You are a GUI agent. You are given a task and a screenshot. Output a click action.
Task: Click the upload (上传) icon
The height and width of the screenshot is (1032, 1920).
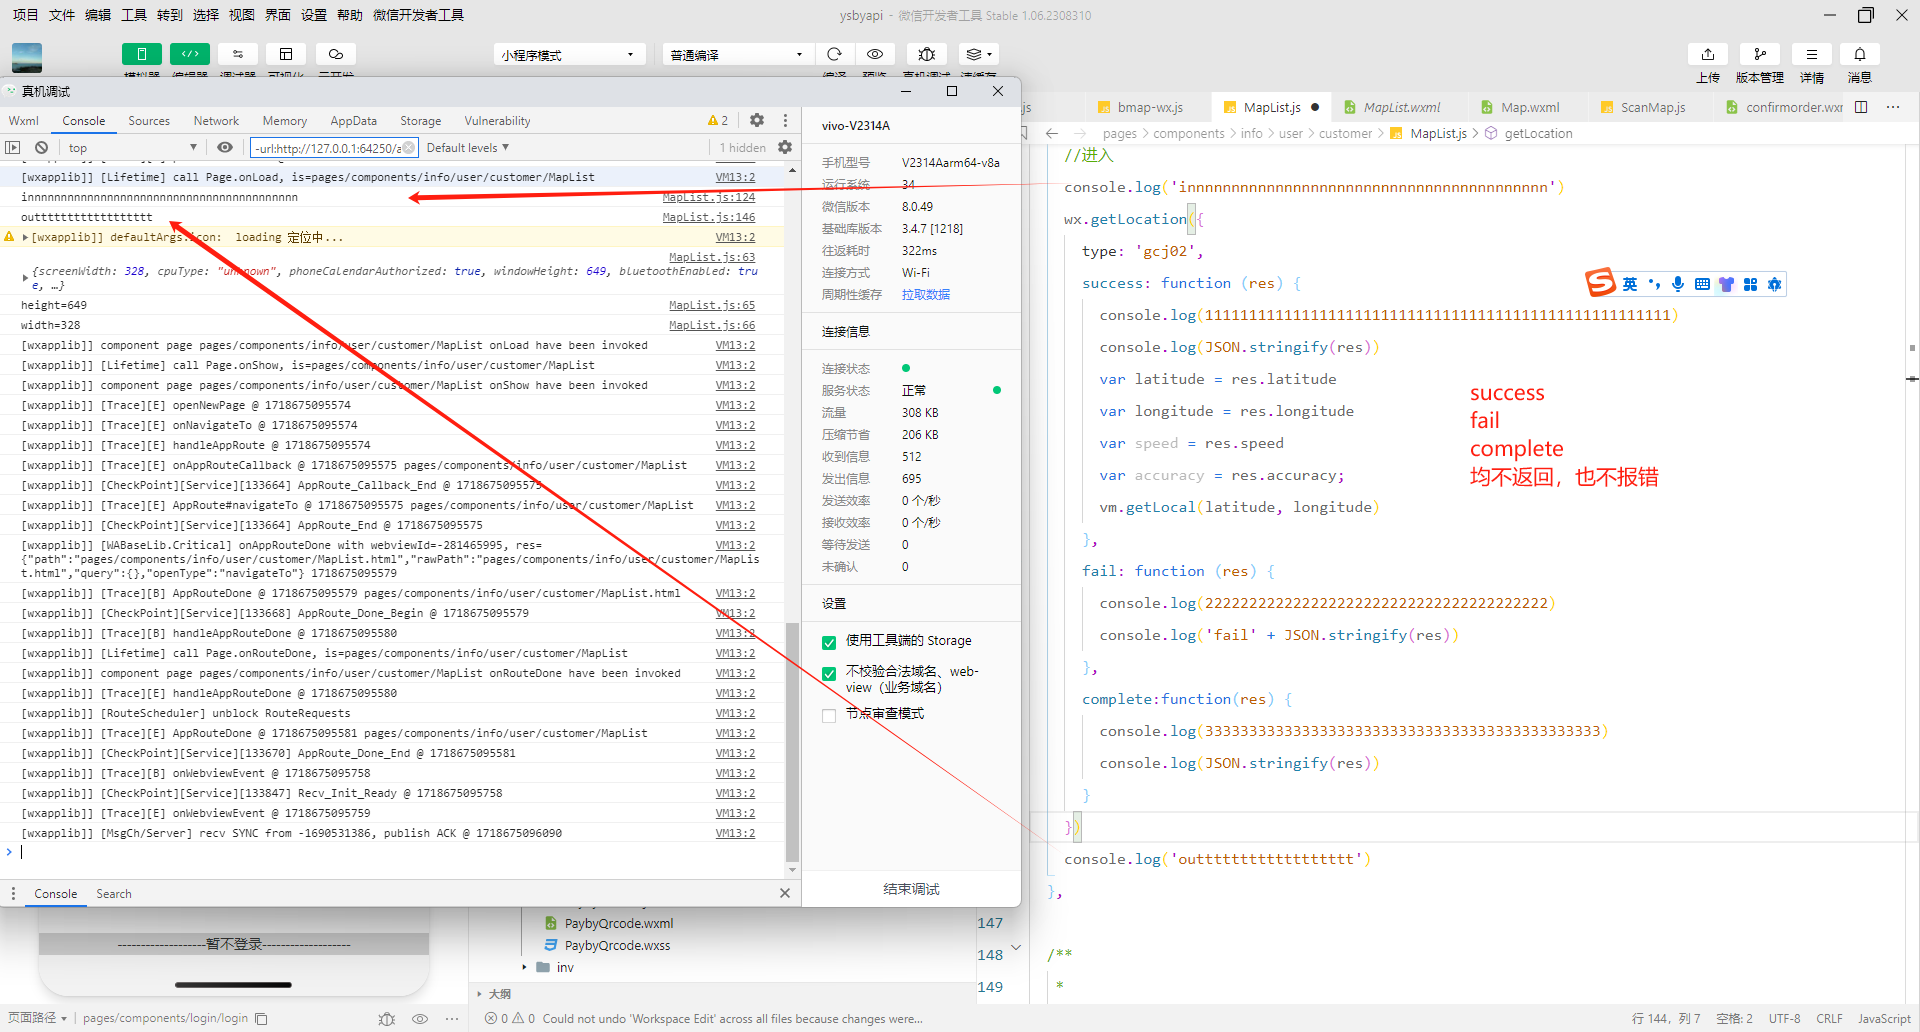coord(1708,54)
